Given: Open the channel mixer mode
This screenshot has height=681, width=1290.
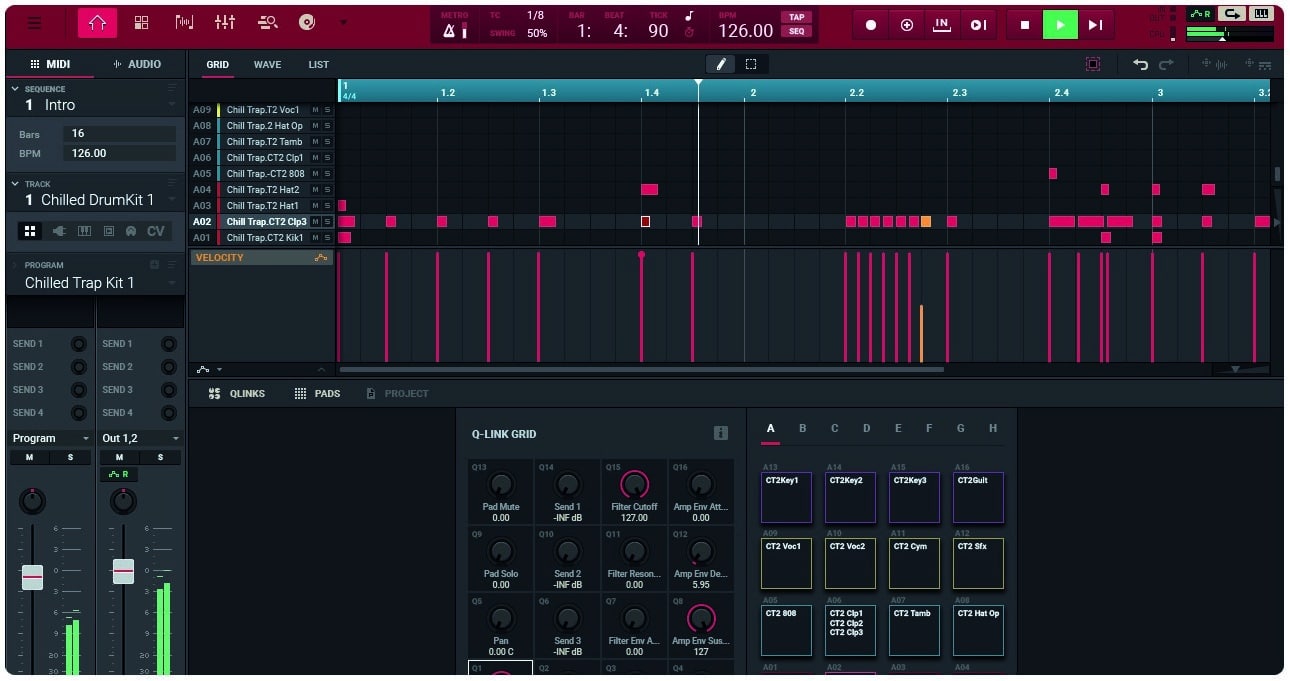Looking at the screenshot, I should [x=225, y=23].
